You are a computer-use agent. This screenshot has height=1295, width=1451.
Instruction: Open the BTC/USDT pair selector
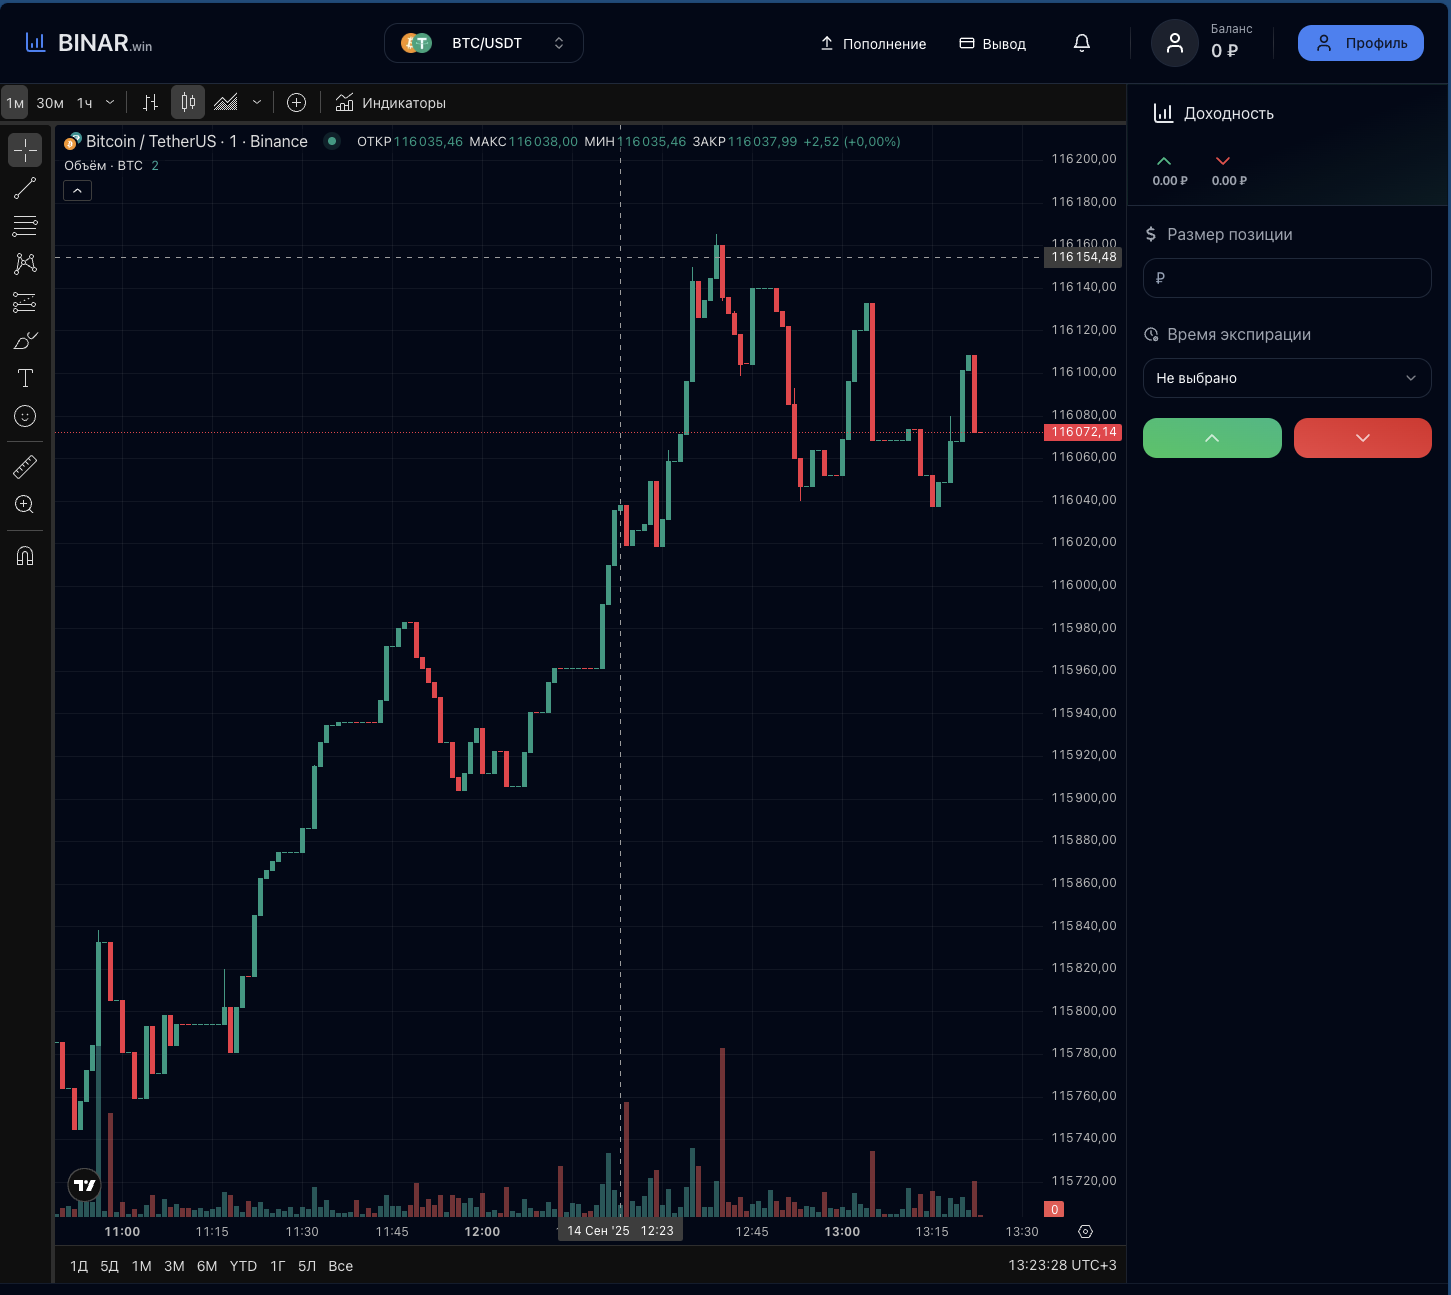484,43
